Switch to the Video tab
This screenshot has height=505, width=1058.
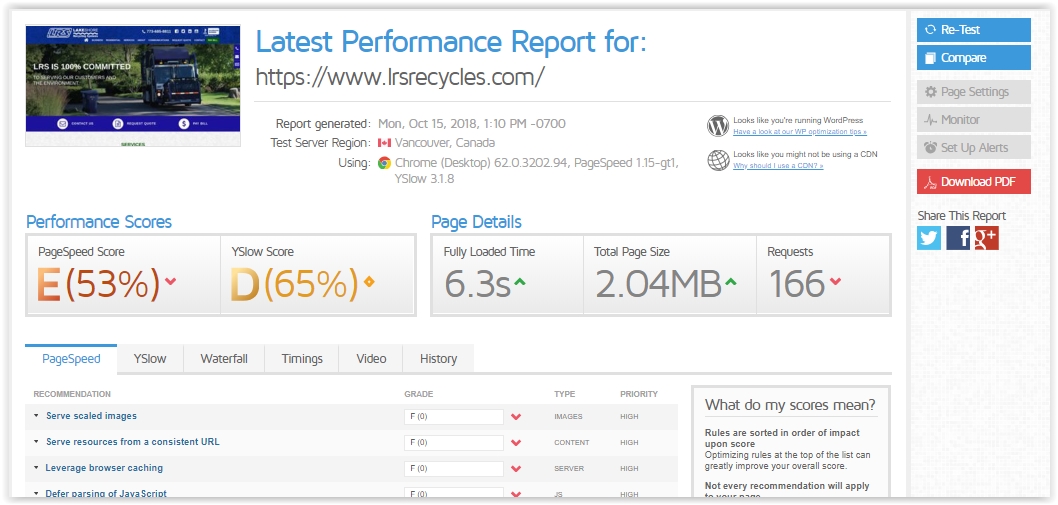[371, 358]
